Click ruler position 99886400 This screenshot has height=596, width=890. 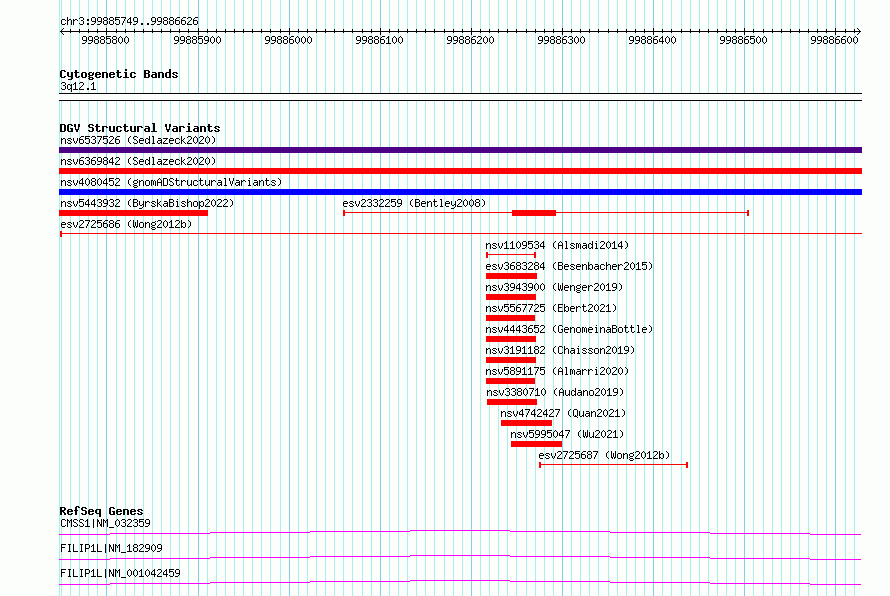[x=653, y=40]
